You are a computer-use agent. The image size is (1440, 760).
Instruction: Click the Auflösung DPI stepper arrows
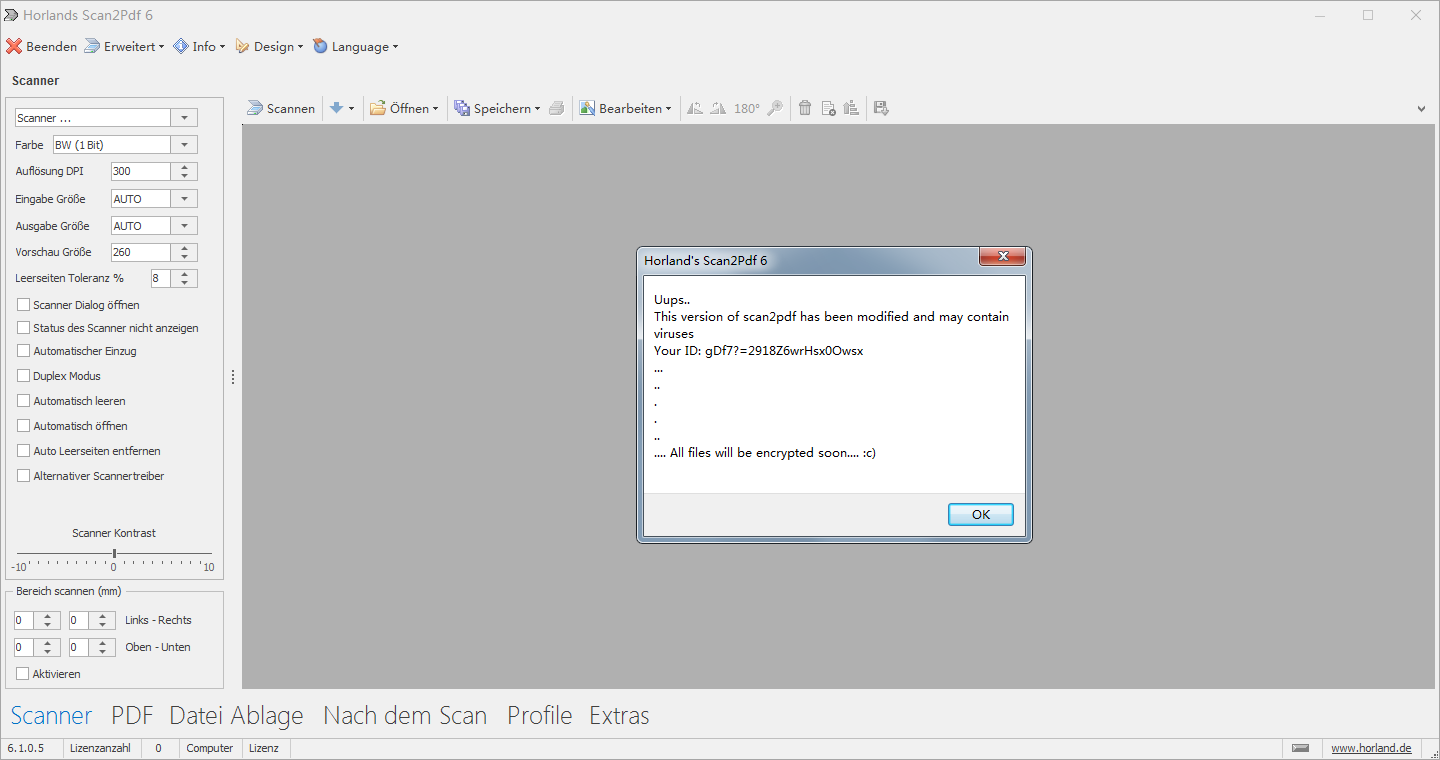[x=184, y=171]
